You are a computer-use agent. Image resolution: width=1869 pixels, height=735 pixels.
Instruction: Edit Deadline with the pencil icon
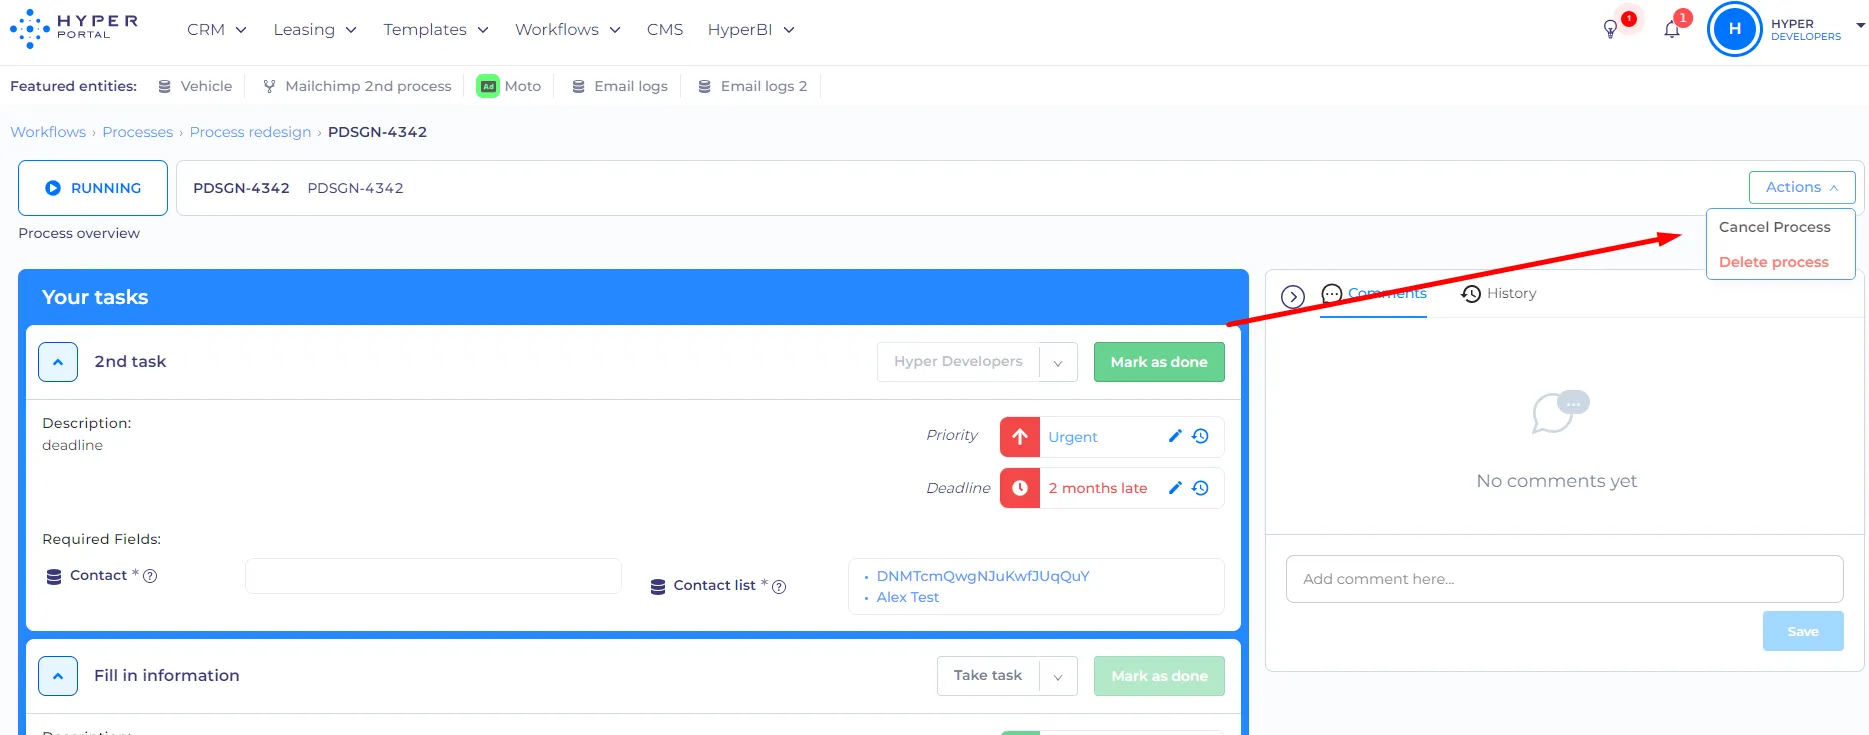[1175, 488]
